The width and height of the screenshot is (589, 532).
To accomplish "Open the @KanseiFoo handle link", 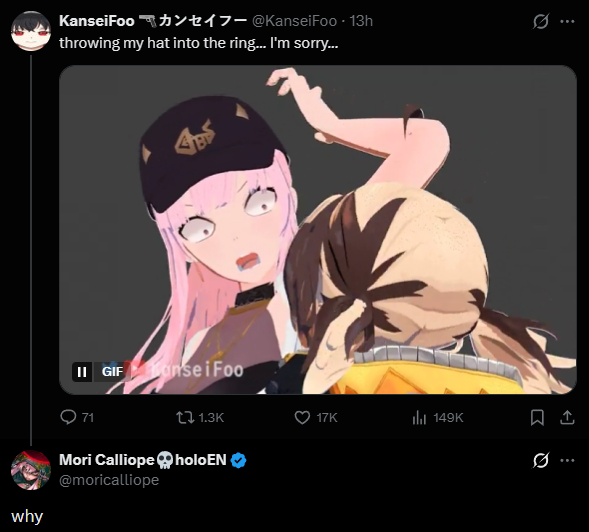I will (x=294, y=21).
